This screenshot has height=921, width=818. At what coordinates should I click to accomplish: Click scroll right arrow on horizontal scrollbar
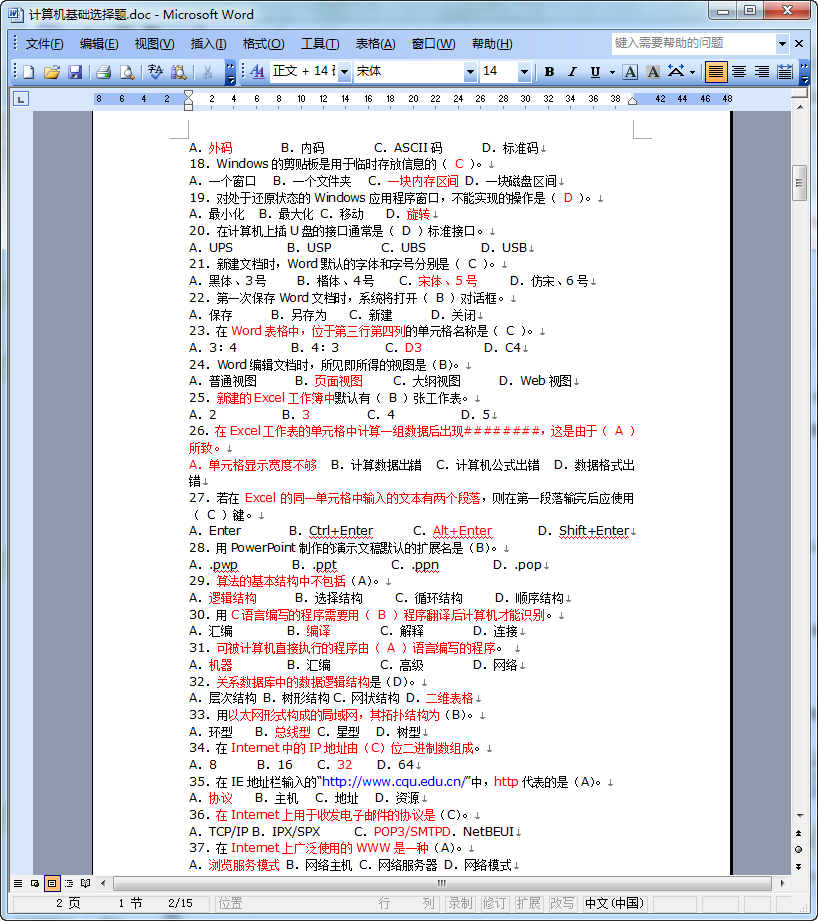pos(782,883)
